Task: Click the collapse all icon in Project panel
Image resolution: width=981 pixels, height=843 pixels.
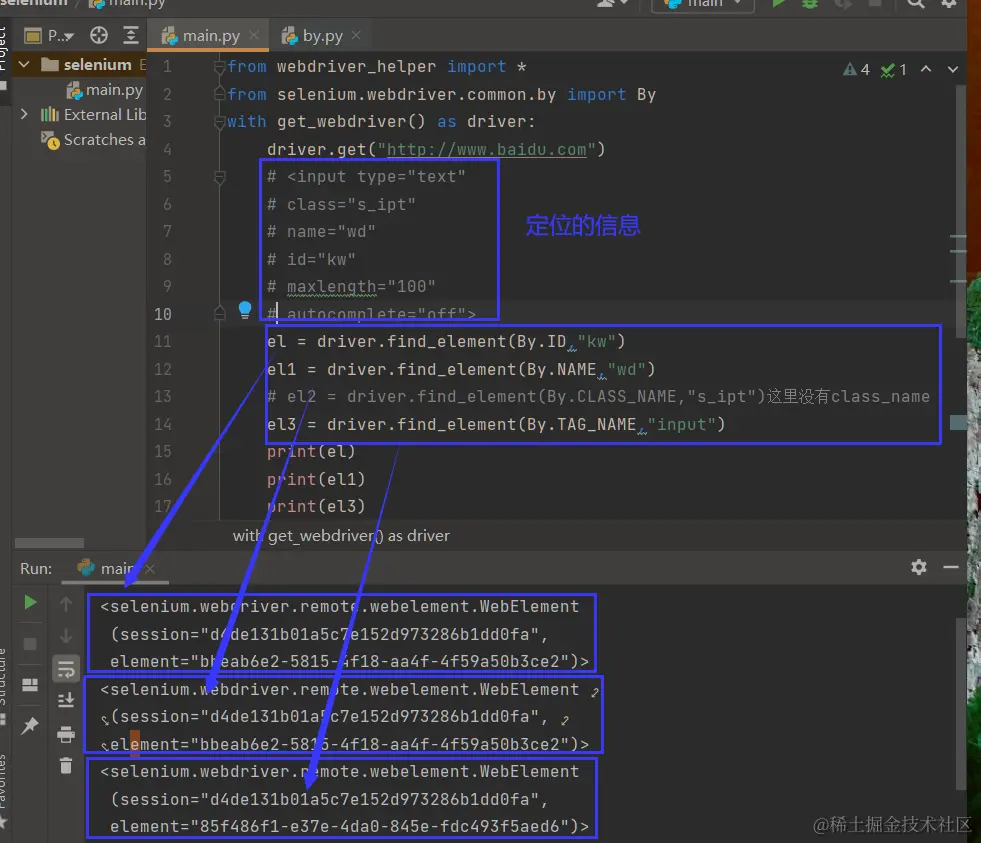Action: pyautogui.click(x=130, y=36)
